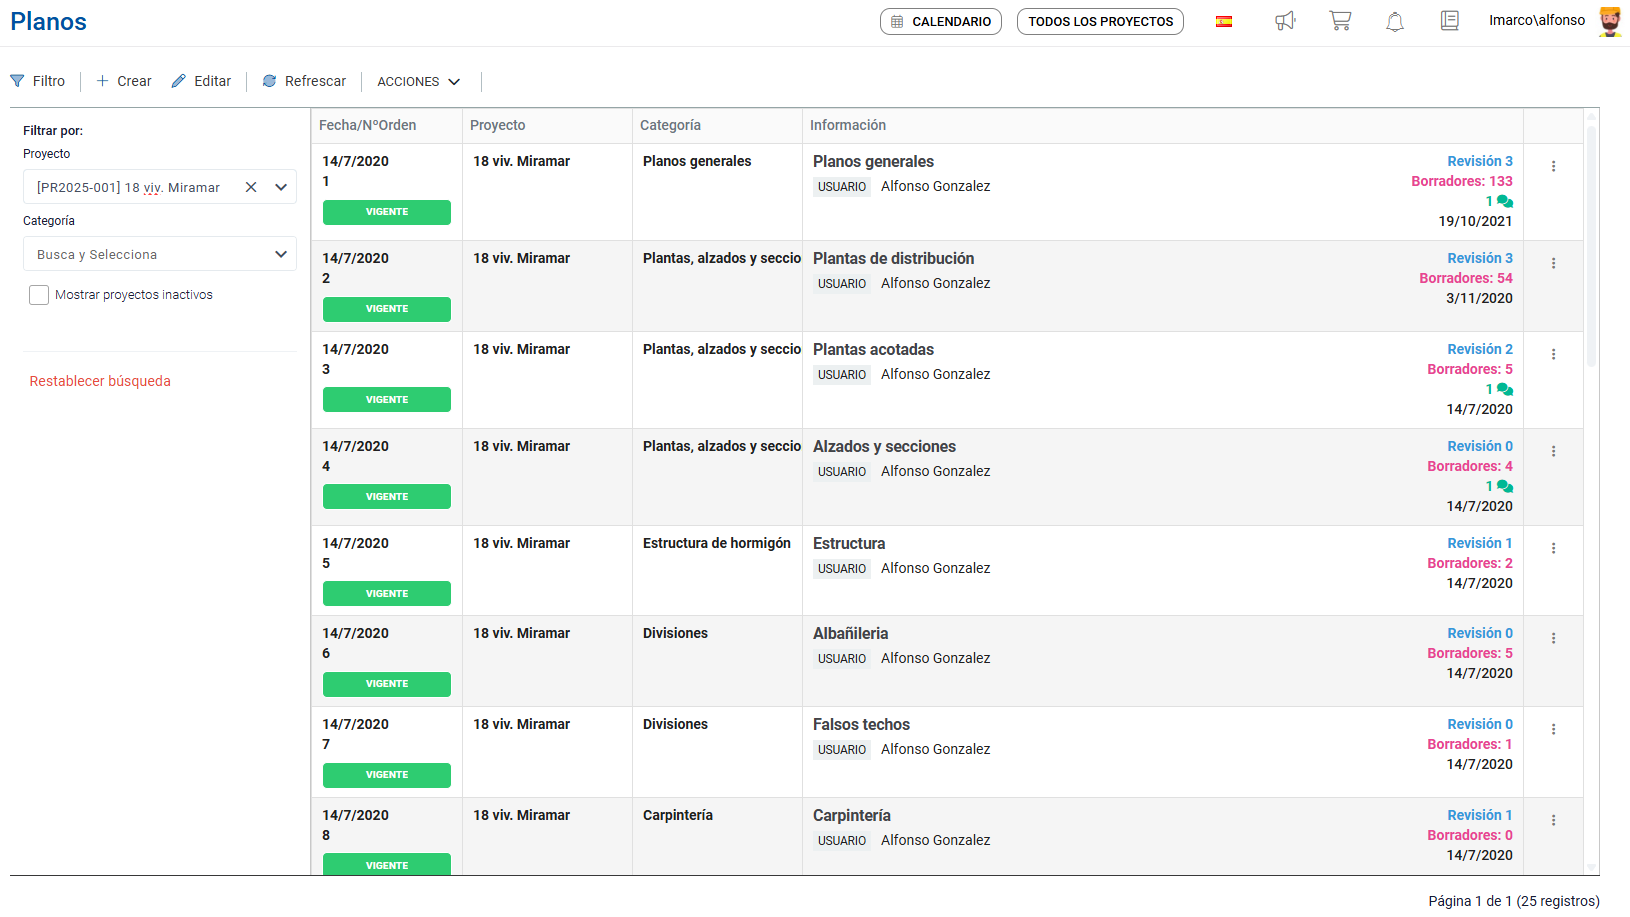Toggle the Filtro panel
1630x917 pixels.
pos(38,81)
